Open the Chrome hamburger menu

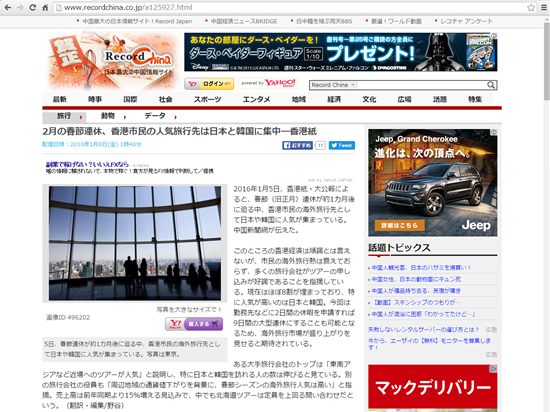[544, 7]
